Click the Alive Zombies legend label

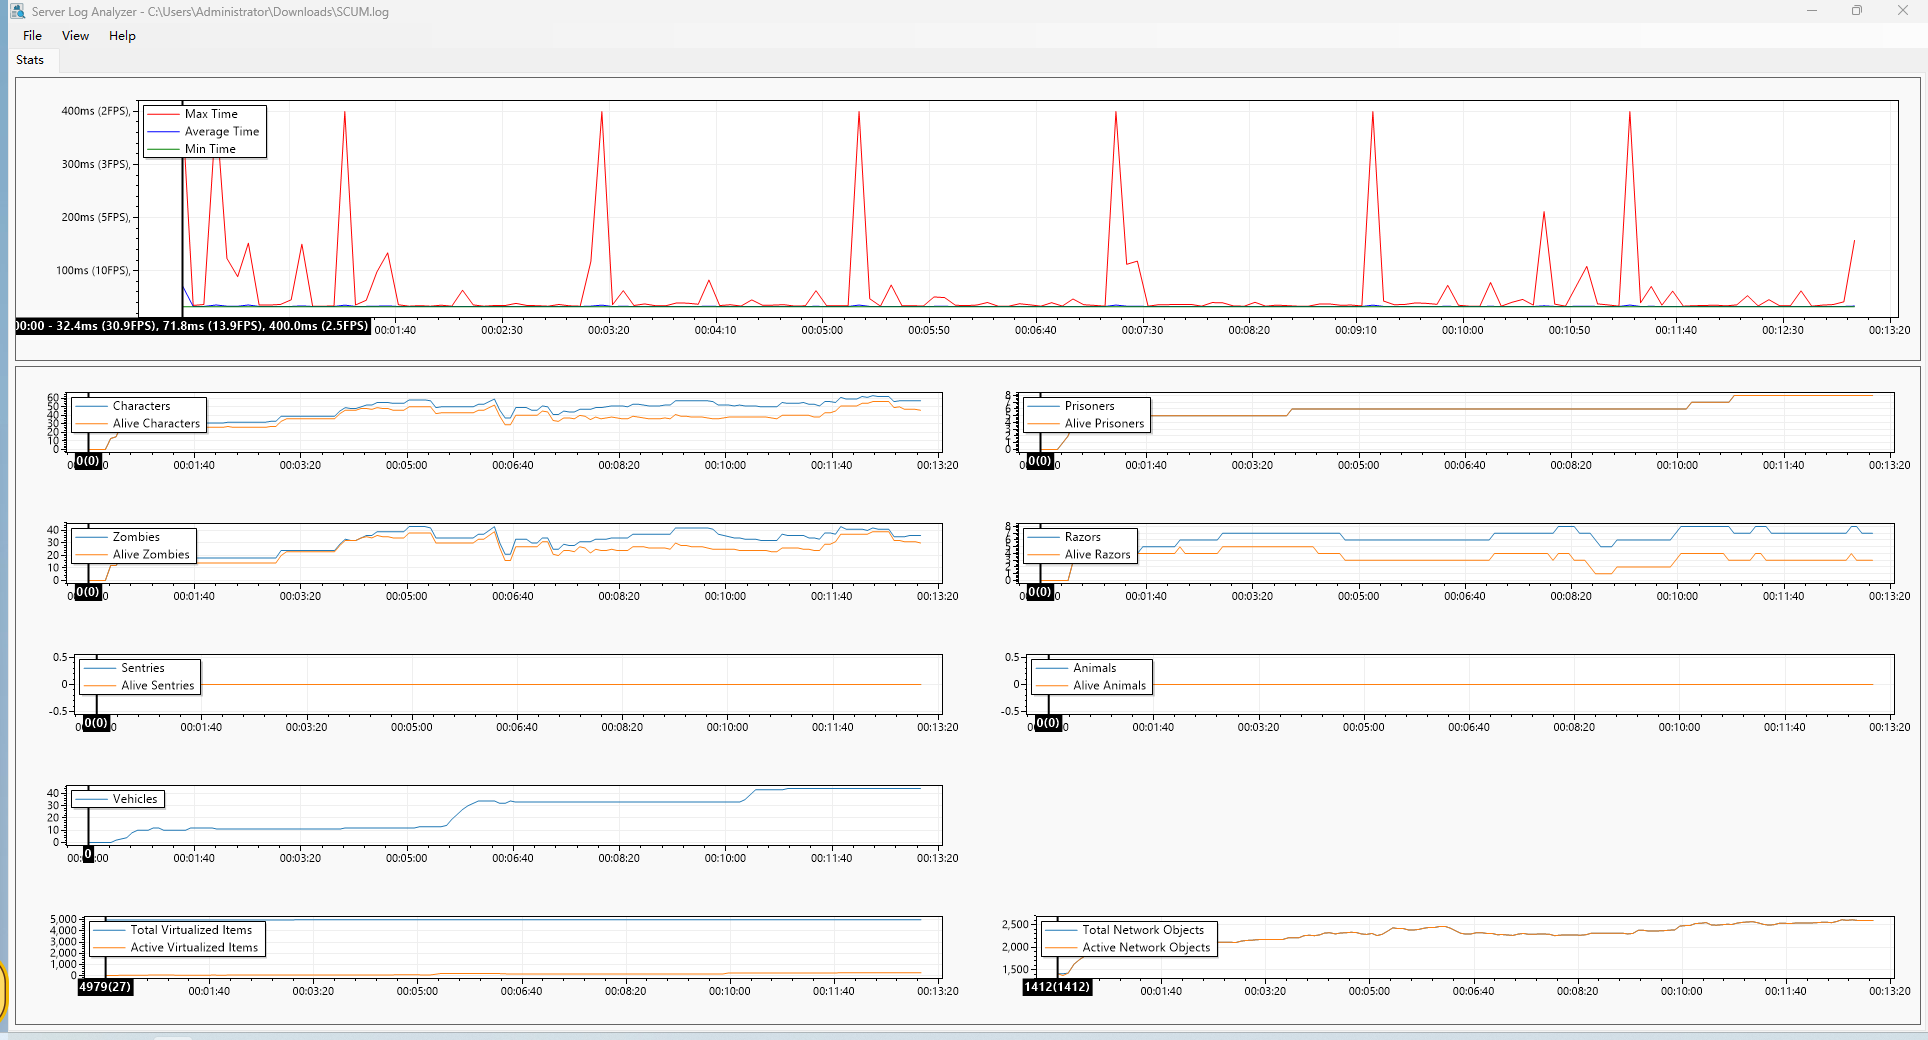coord(151,554)
